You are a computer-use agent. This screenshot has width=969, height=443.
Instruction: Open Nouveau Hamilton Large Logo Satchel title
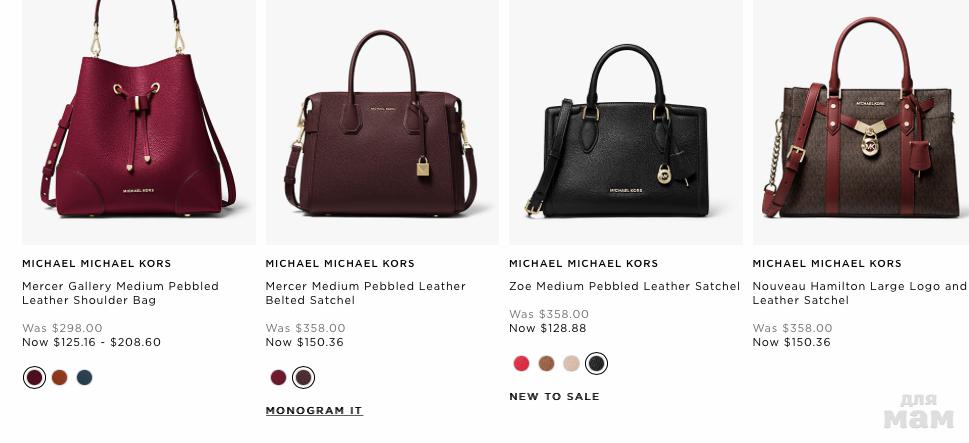(x=860, y=293)
